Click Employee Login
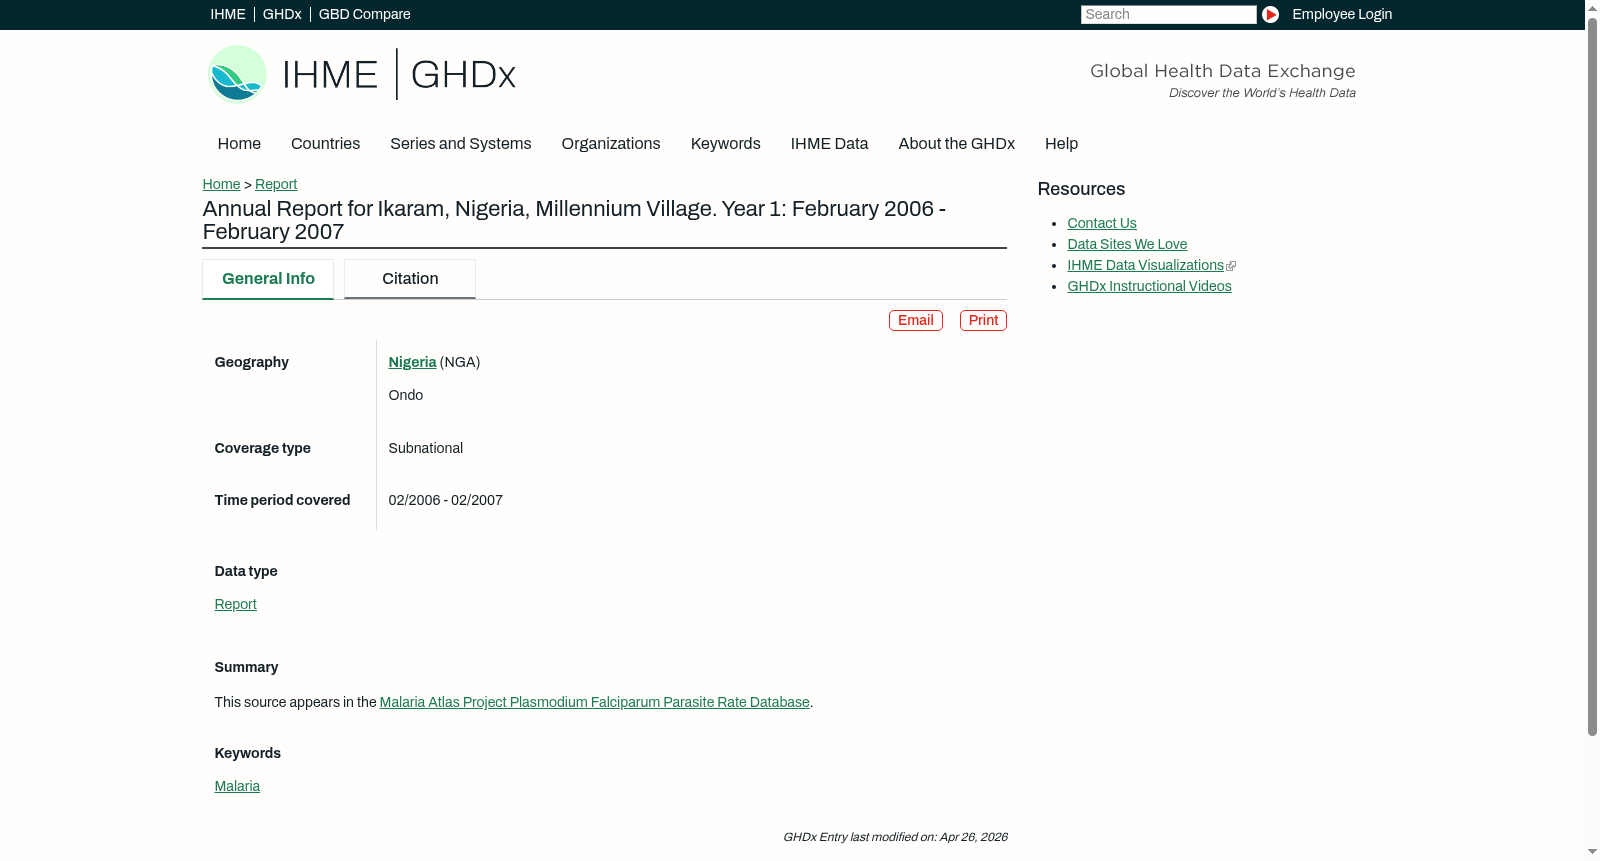The width and height of the screenshot is (1600, 861). 1342,14
